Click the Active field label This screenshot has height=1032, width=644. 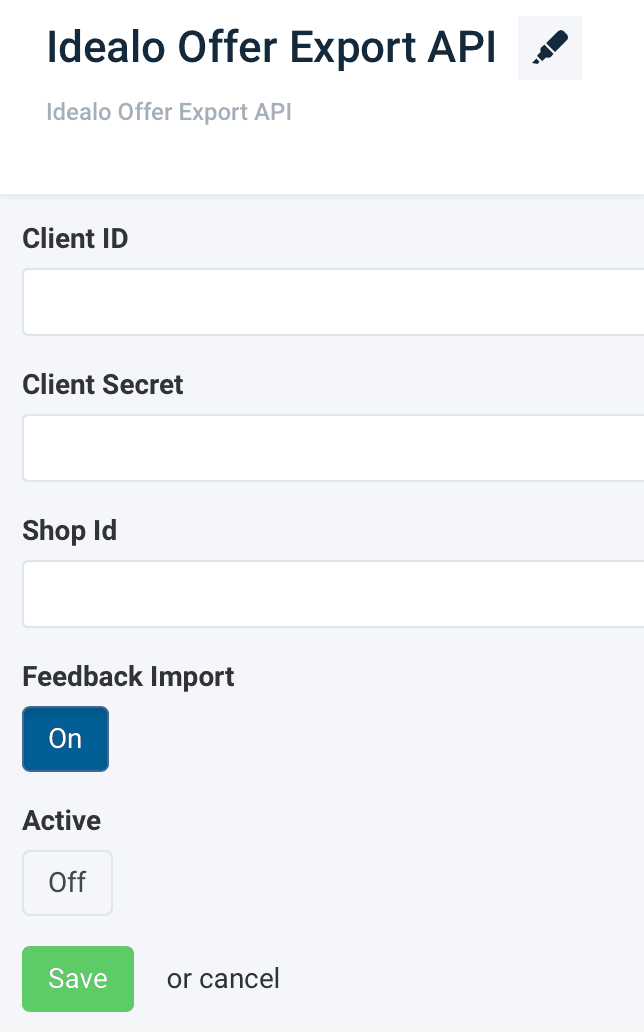62,821
